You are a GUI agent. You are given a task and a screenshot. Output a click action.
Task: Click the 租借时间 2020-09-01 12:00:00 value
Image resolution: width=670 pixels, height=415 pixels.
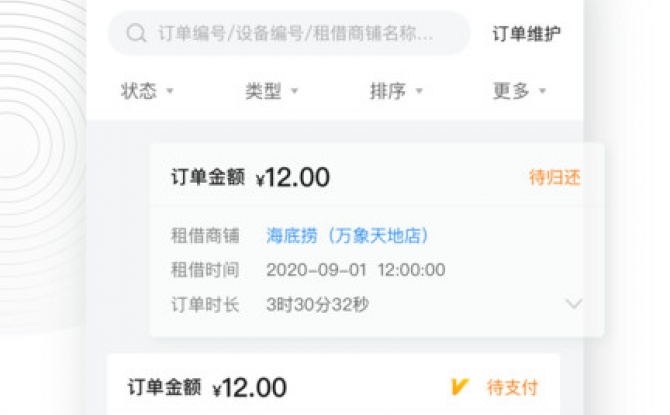click(356, 270)
